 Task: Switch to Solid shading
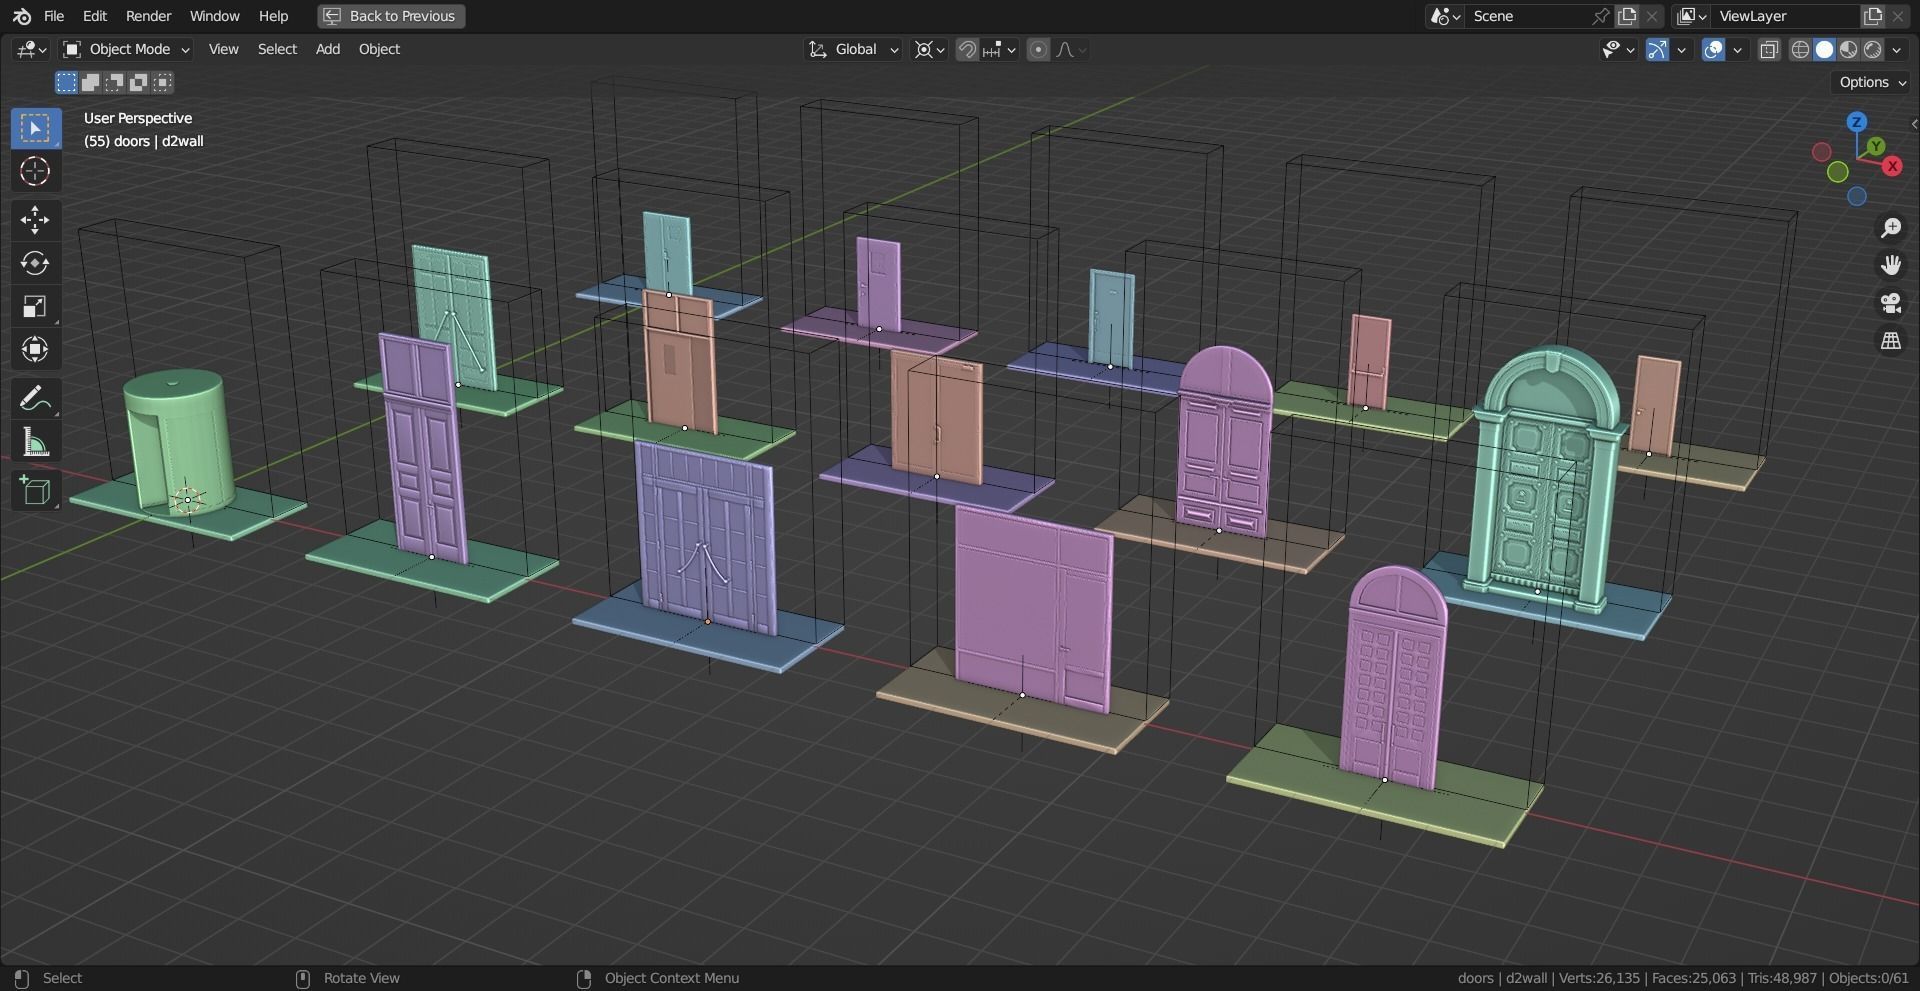(1825, 49)
